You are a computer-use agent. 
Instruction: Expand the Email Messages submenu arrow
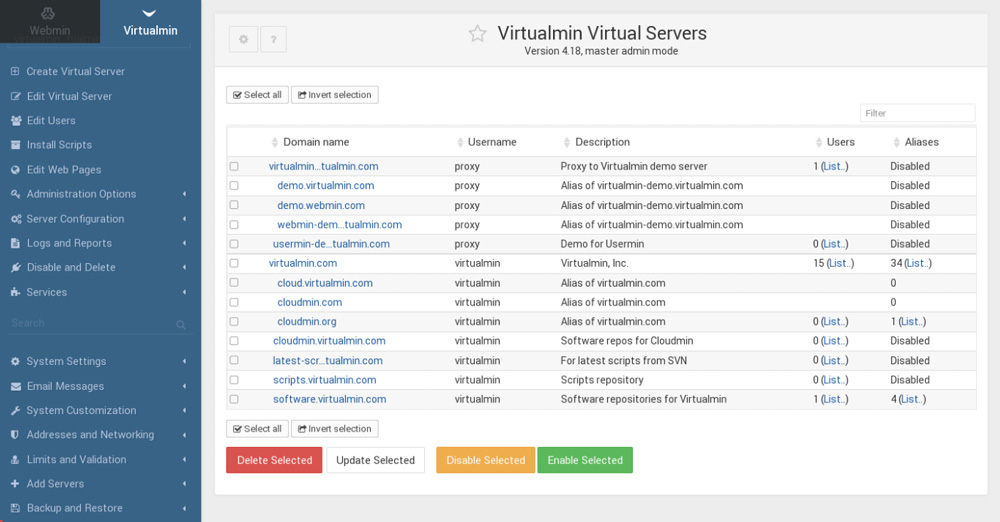click(184, 386)
